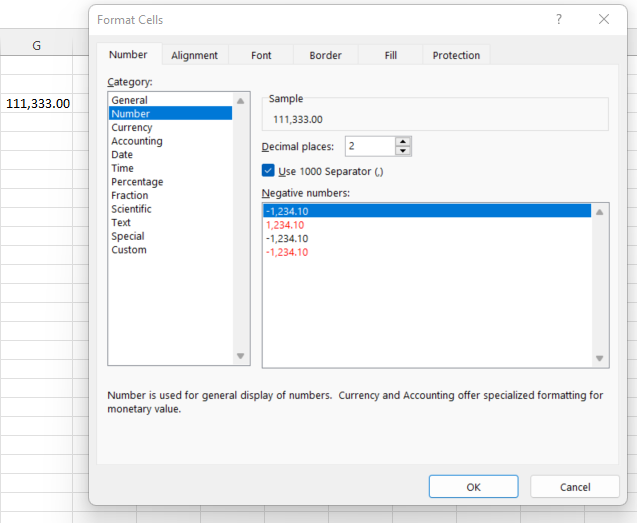The image size is (637, 523).
Task: Switch to the Alignment tab
Action: point(195,56)
